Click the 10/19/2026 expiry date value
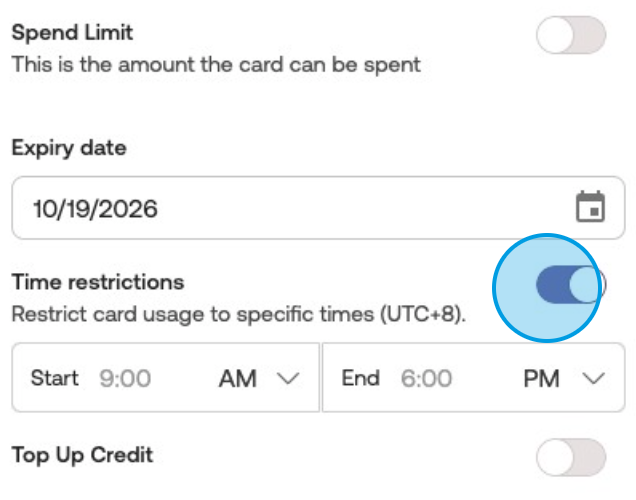This screenshot has width=636, height=500. [95, 208]
